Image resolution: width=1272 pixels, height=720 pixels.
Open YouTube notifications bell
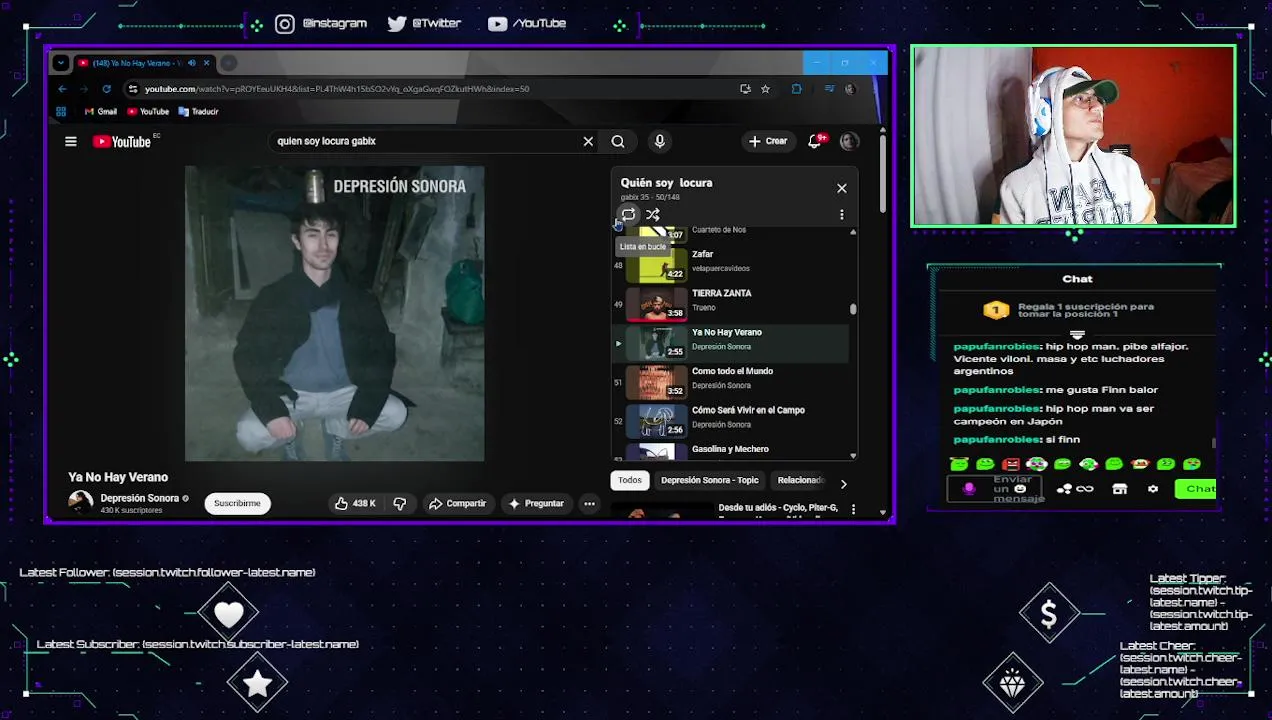click(x=815, y=141)
